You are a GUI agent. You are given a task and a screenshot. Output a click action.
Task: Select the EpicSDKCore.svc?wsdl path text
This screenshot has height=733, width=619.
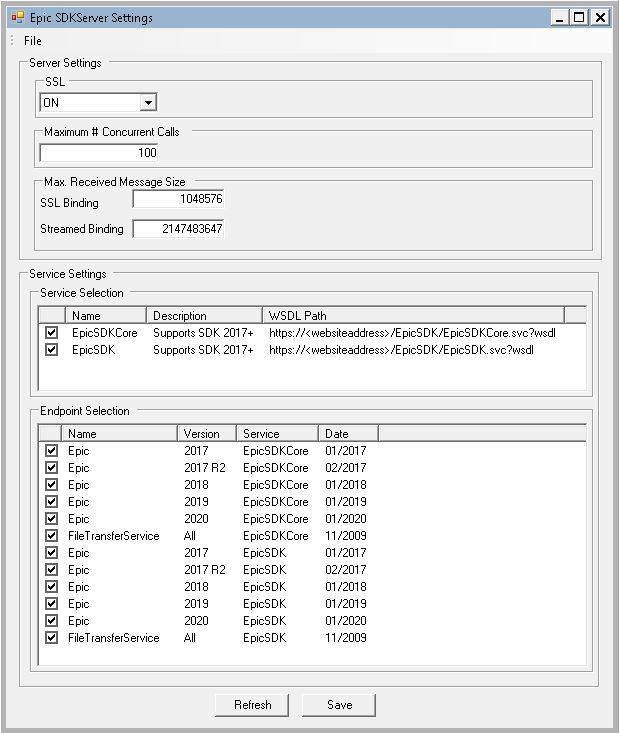412,333
